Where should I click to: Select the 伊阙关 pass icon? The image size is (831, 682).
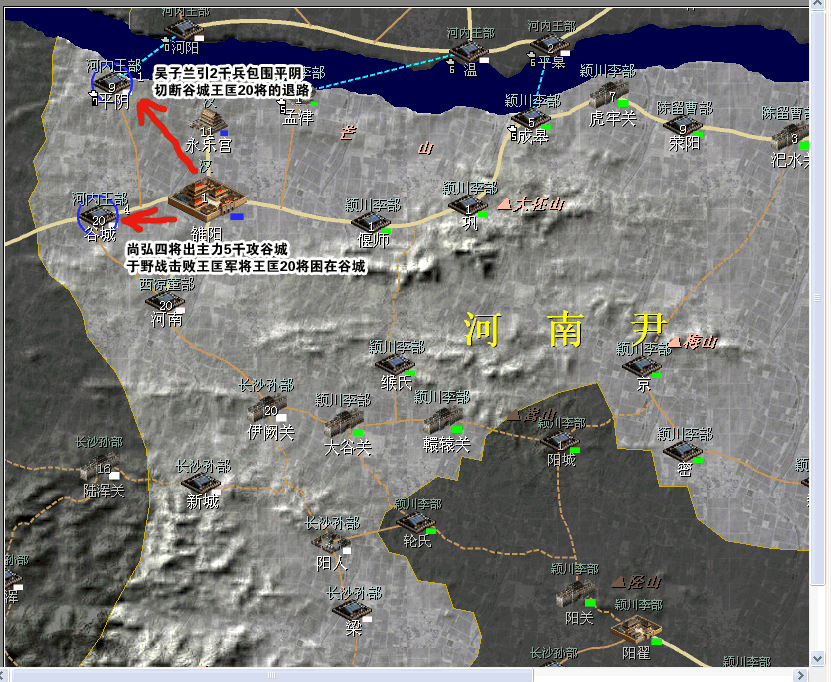[x=267, y=410]
